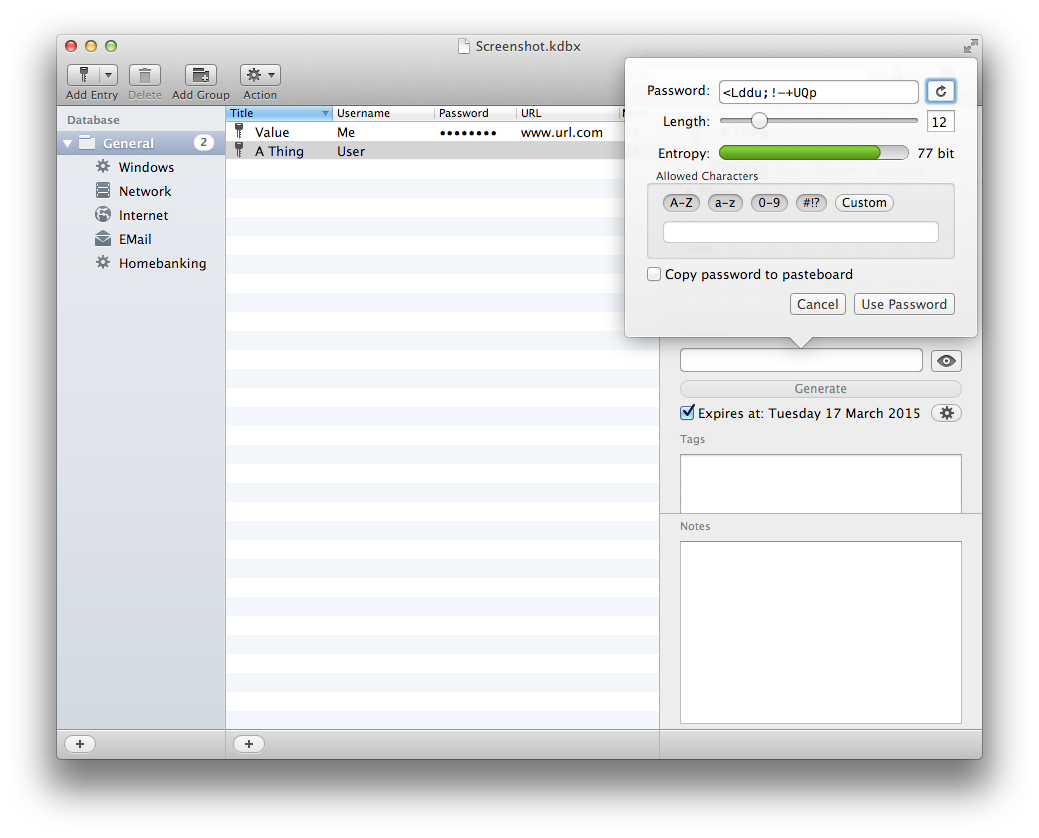1039x838 pixels.
Task: Select the Windows group in sidebar
Action: click(x=146, y=167)
